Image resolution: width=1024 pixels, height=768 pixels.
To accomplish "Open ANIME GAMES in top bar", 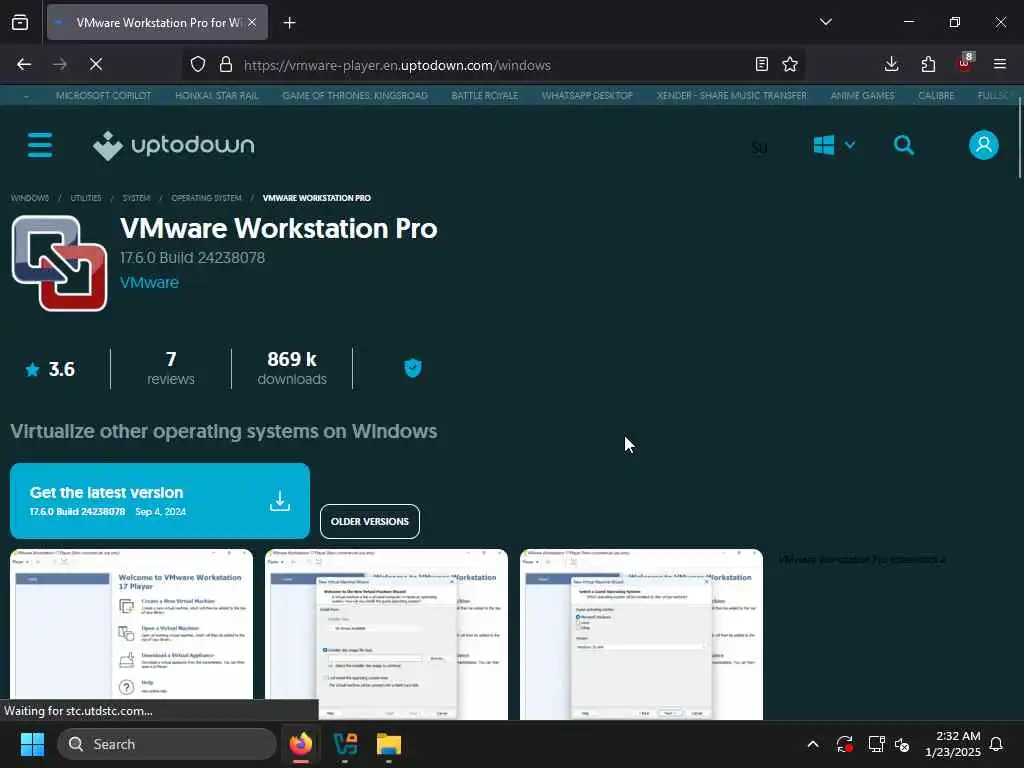I will coord(862,95).
